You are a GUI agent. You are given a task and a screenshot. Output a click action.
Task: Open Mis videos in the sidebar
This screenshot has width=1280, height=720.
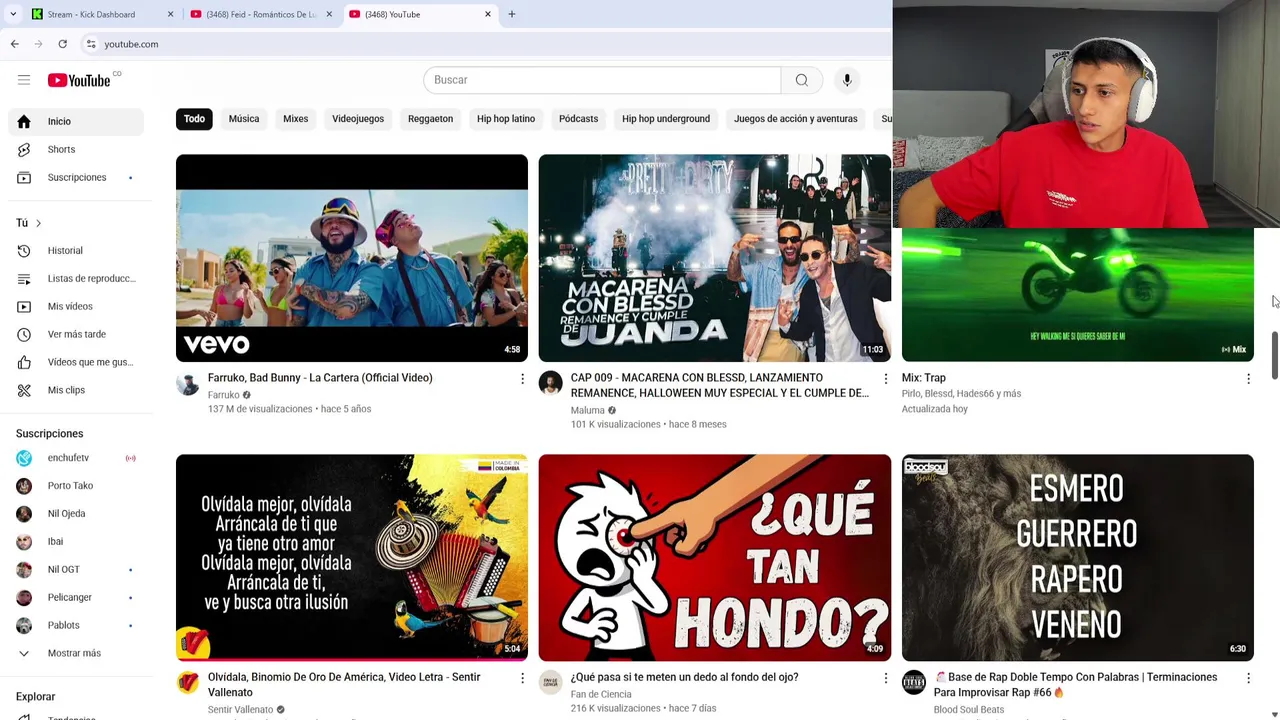coord(76,306)
